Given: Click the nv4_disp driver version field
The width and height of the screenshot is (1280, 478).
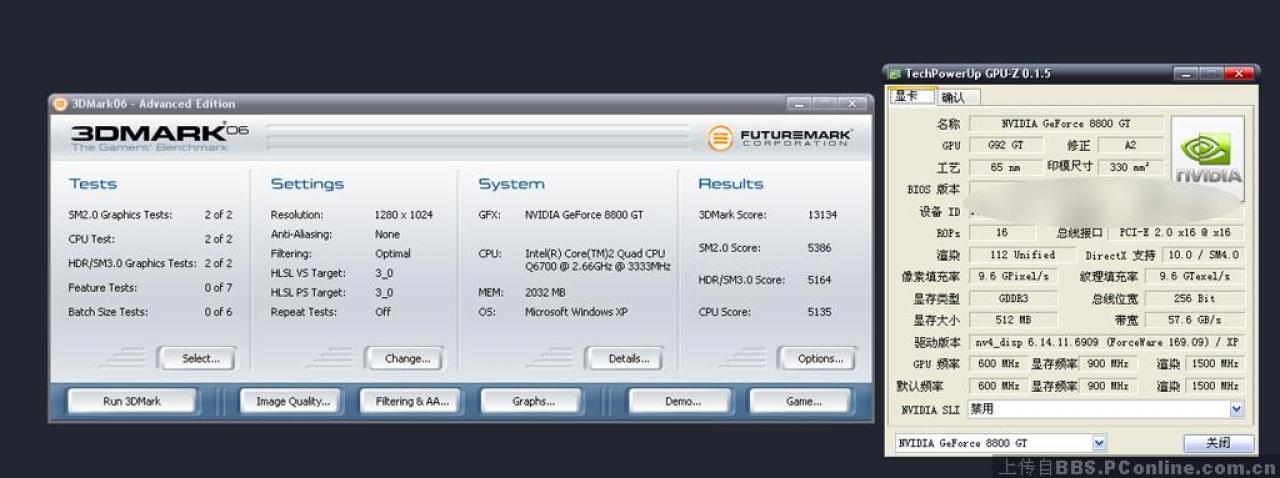Looking at the screenshot, I should coord(1106,343).
